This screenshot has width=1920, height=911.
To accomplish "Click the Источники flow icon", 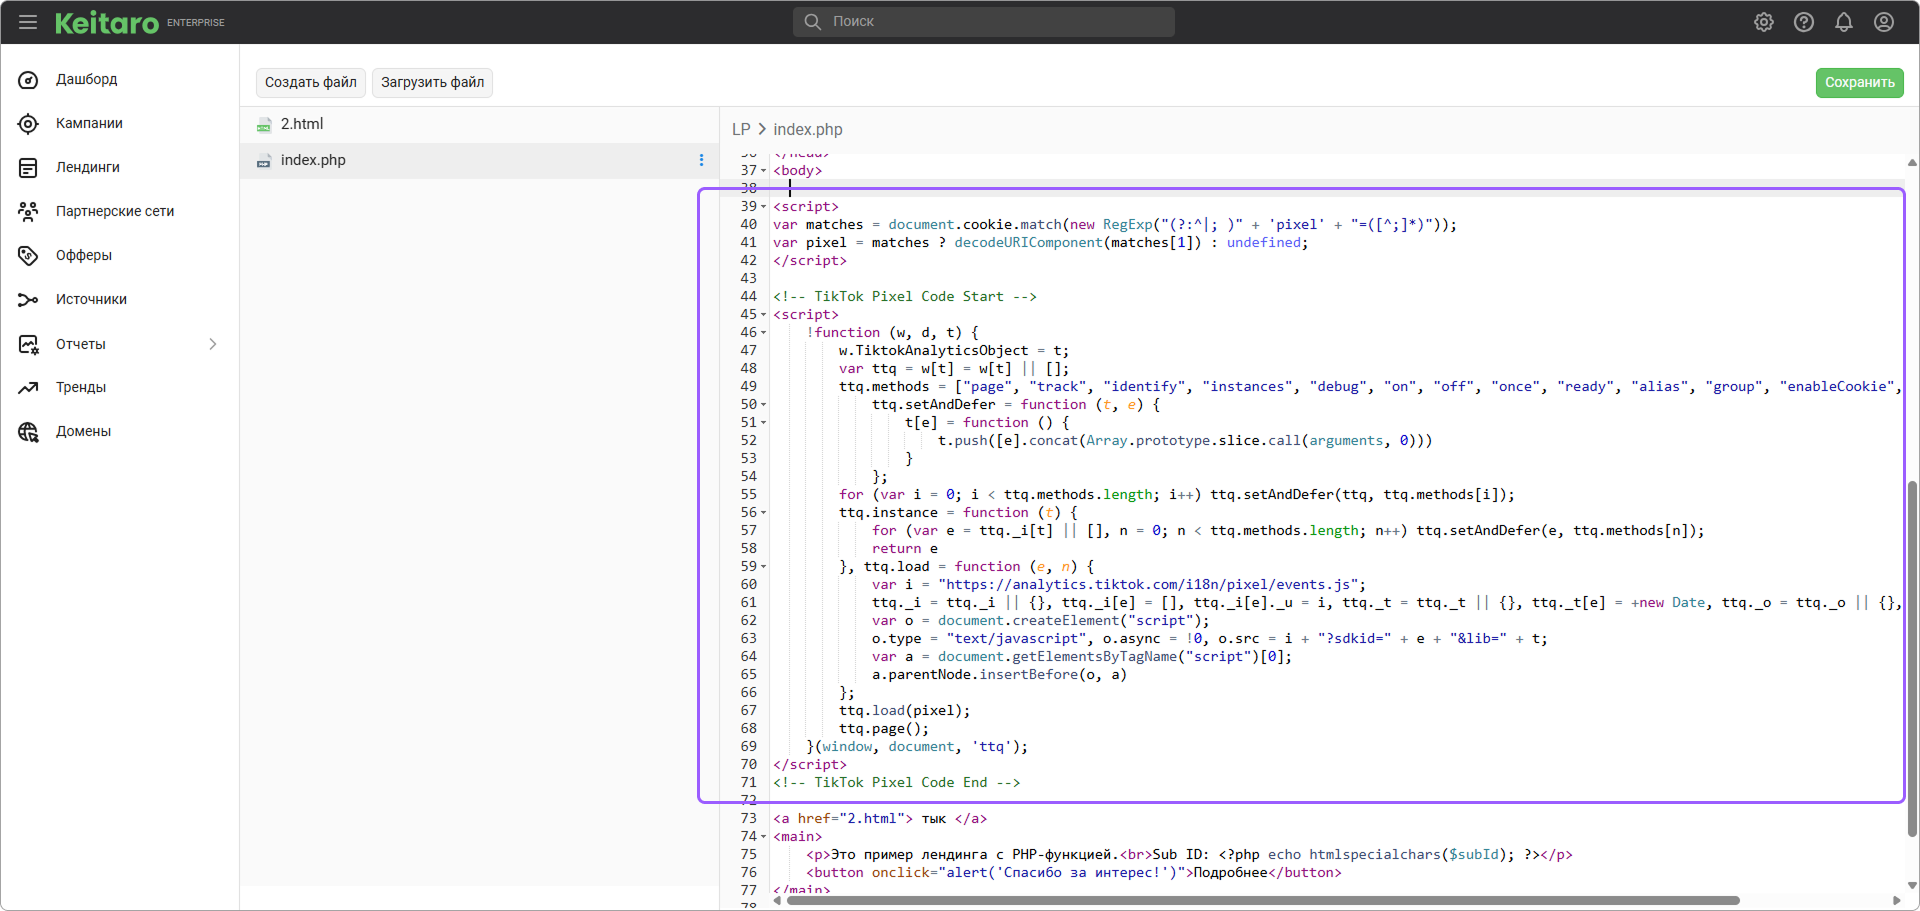I will pos(28,300).
